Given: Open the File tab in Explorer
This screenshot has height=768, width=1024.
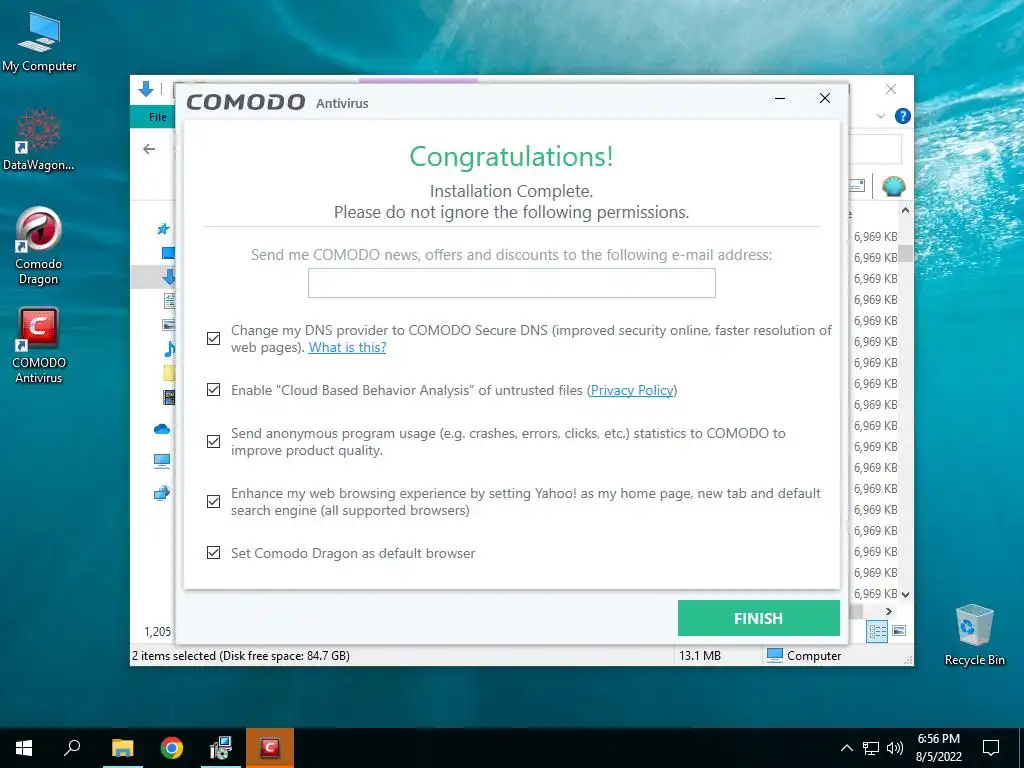Looking at the screenshot, I should coord(157,117).
